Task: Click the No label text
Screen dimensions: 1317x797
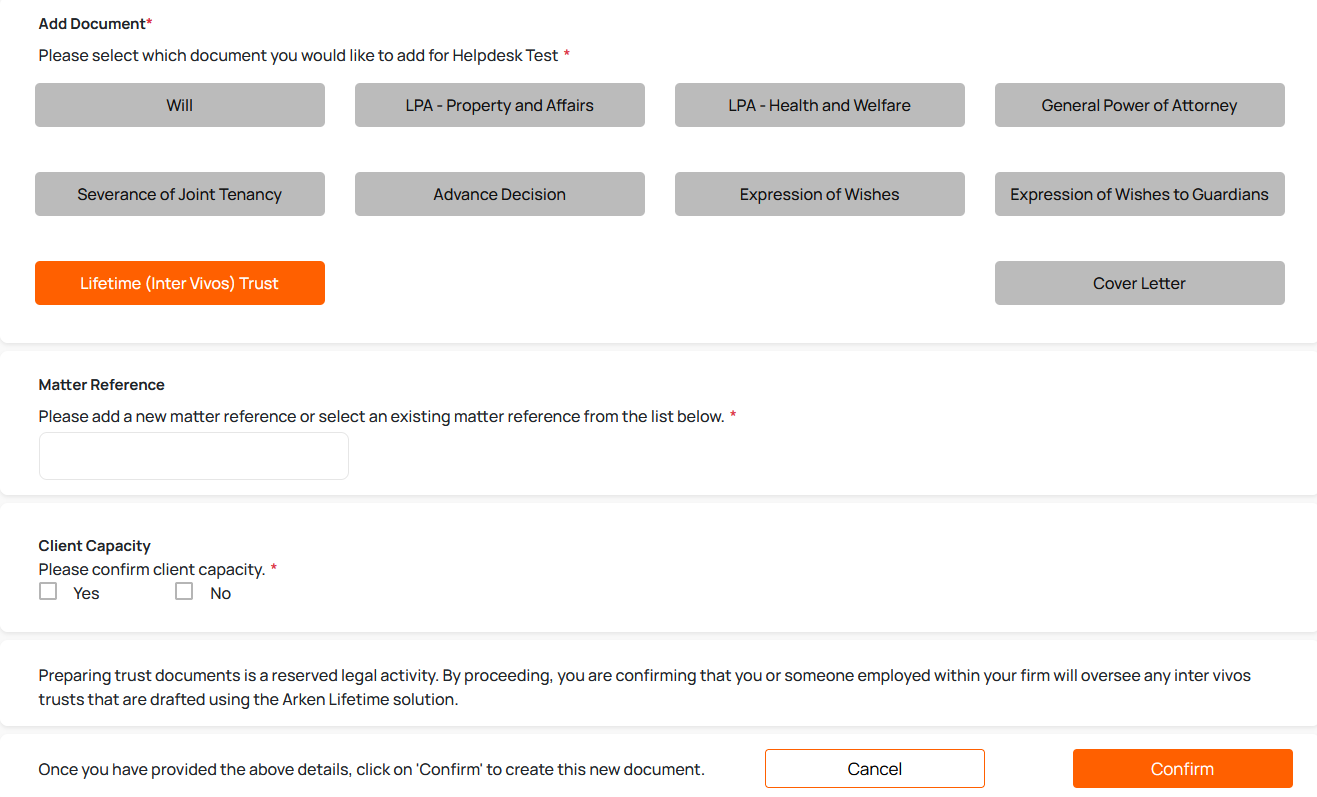Action: tap(221, 593)
